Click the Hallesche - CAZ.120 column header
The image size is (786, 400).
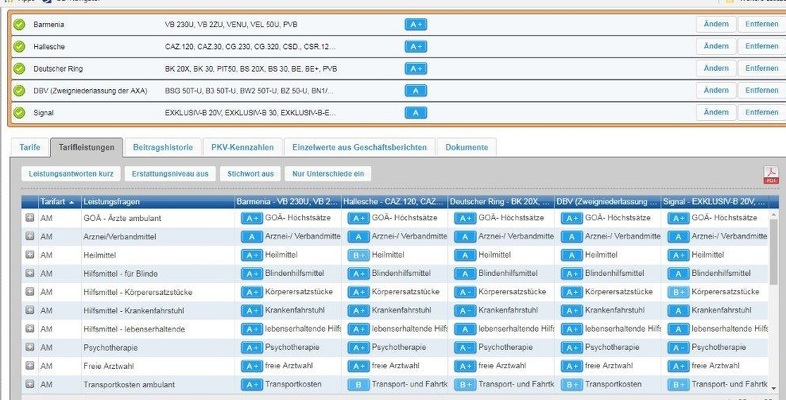[395, 202]
